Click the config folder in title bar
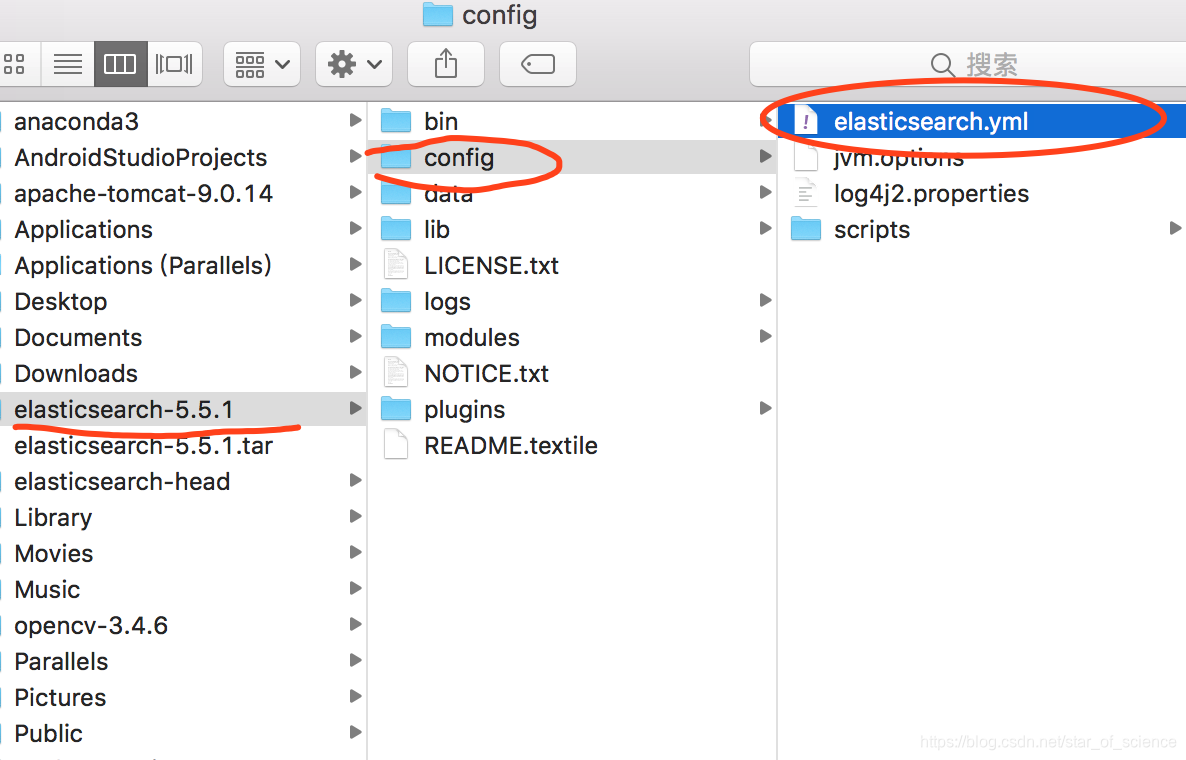The width and height of the screenshot is (1186, 760). pos(480,14)
